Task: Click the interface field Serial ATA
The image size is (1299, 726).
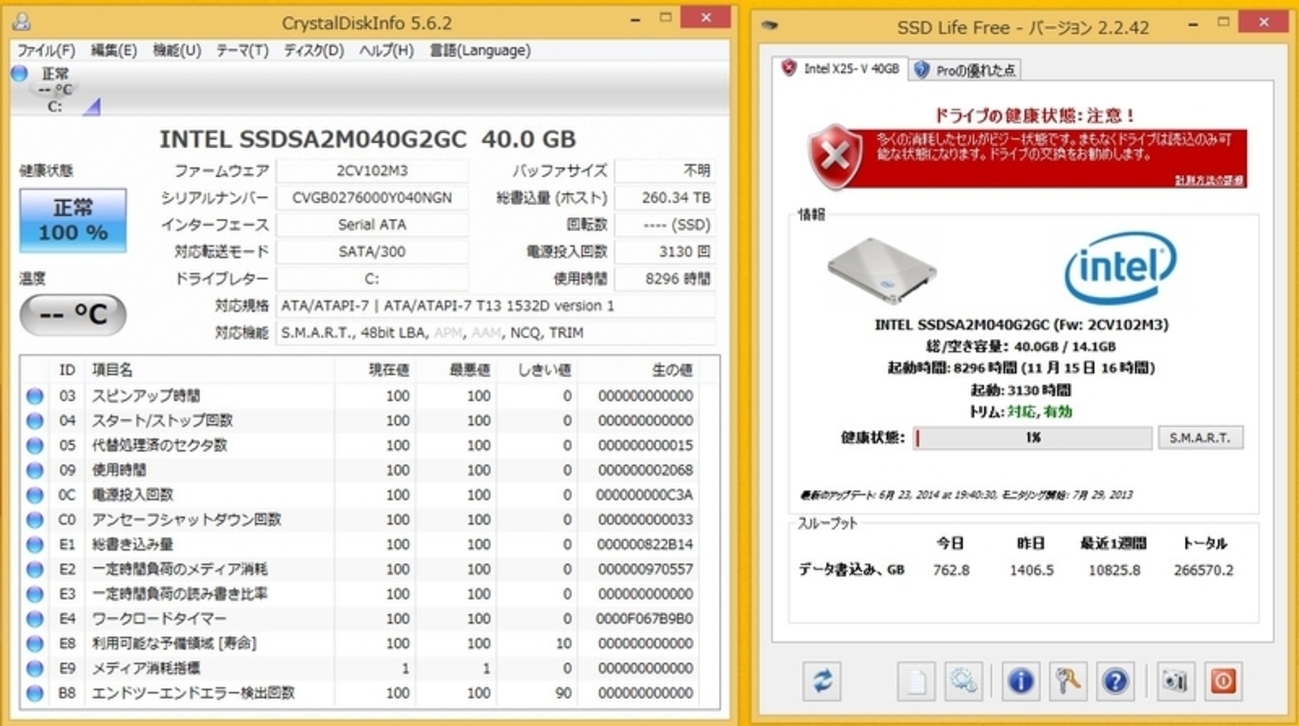Action: pyautogui.click(x=372, y=225)
